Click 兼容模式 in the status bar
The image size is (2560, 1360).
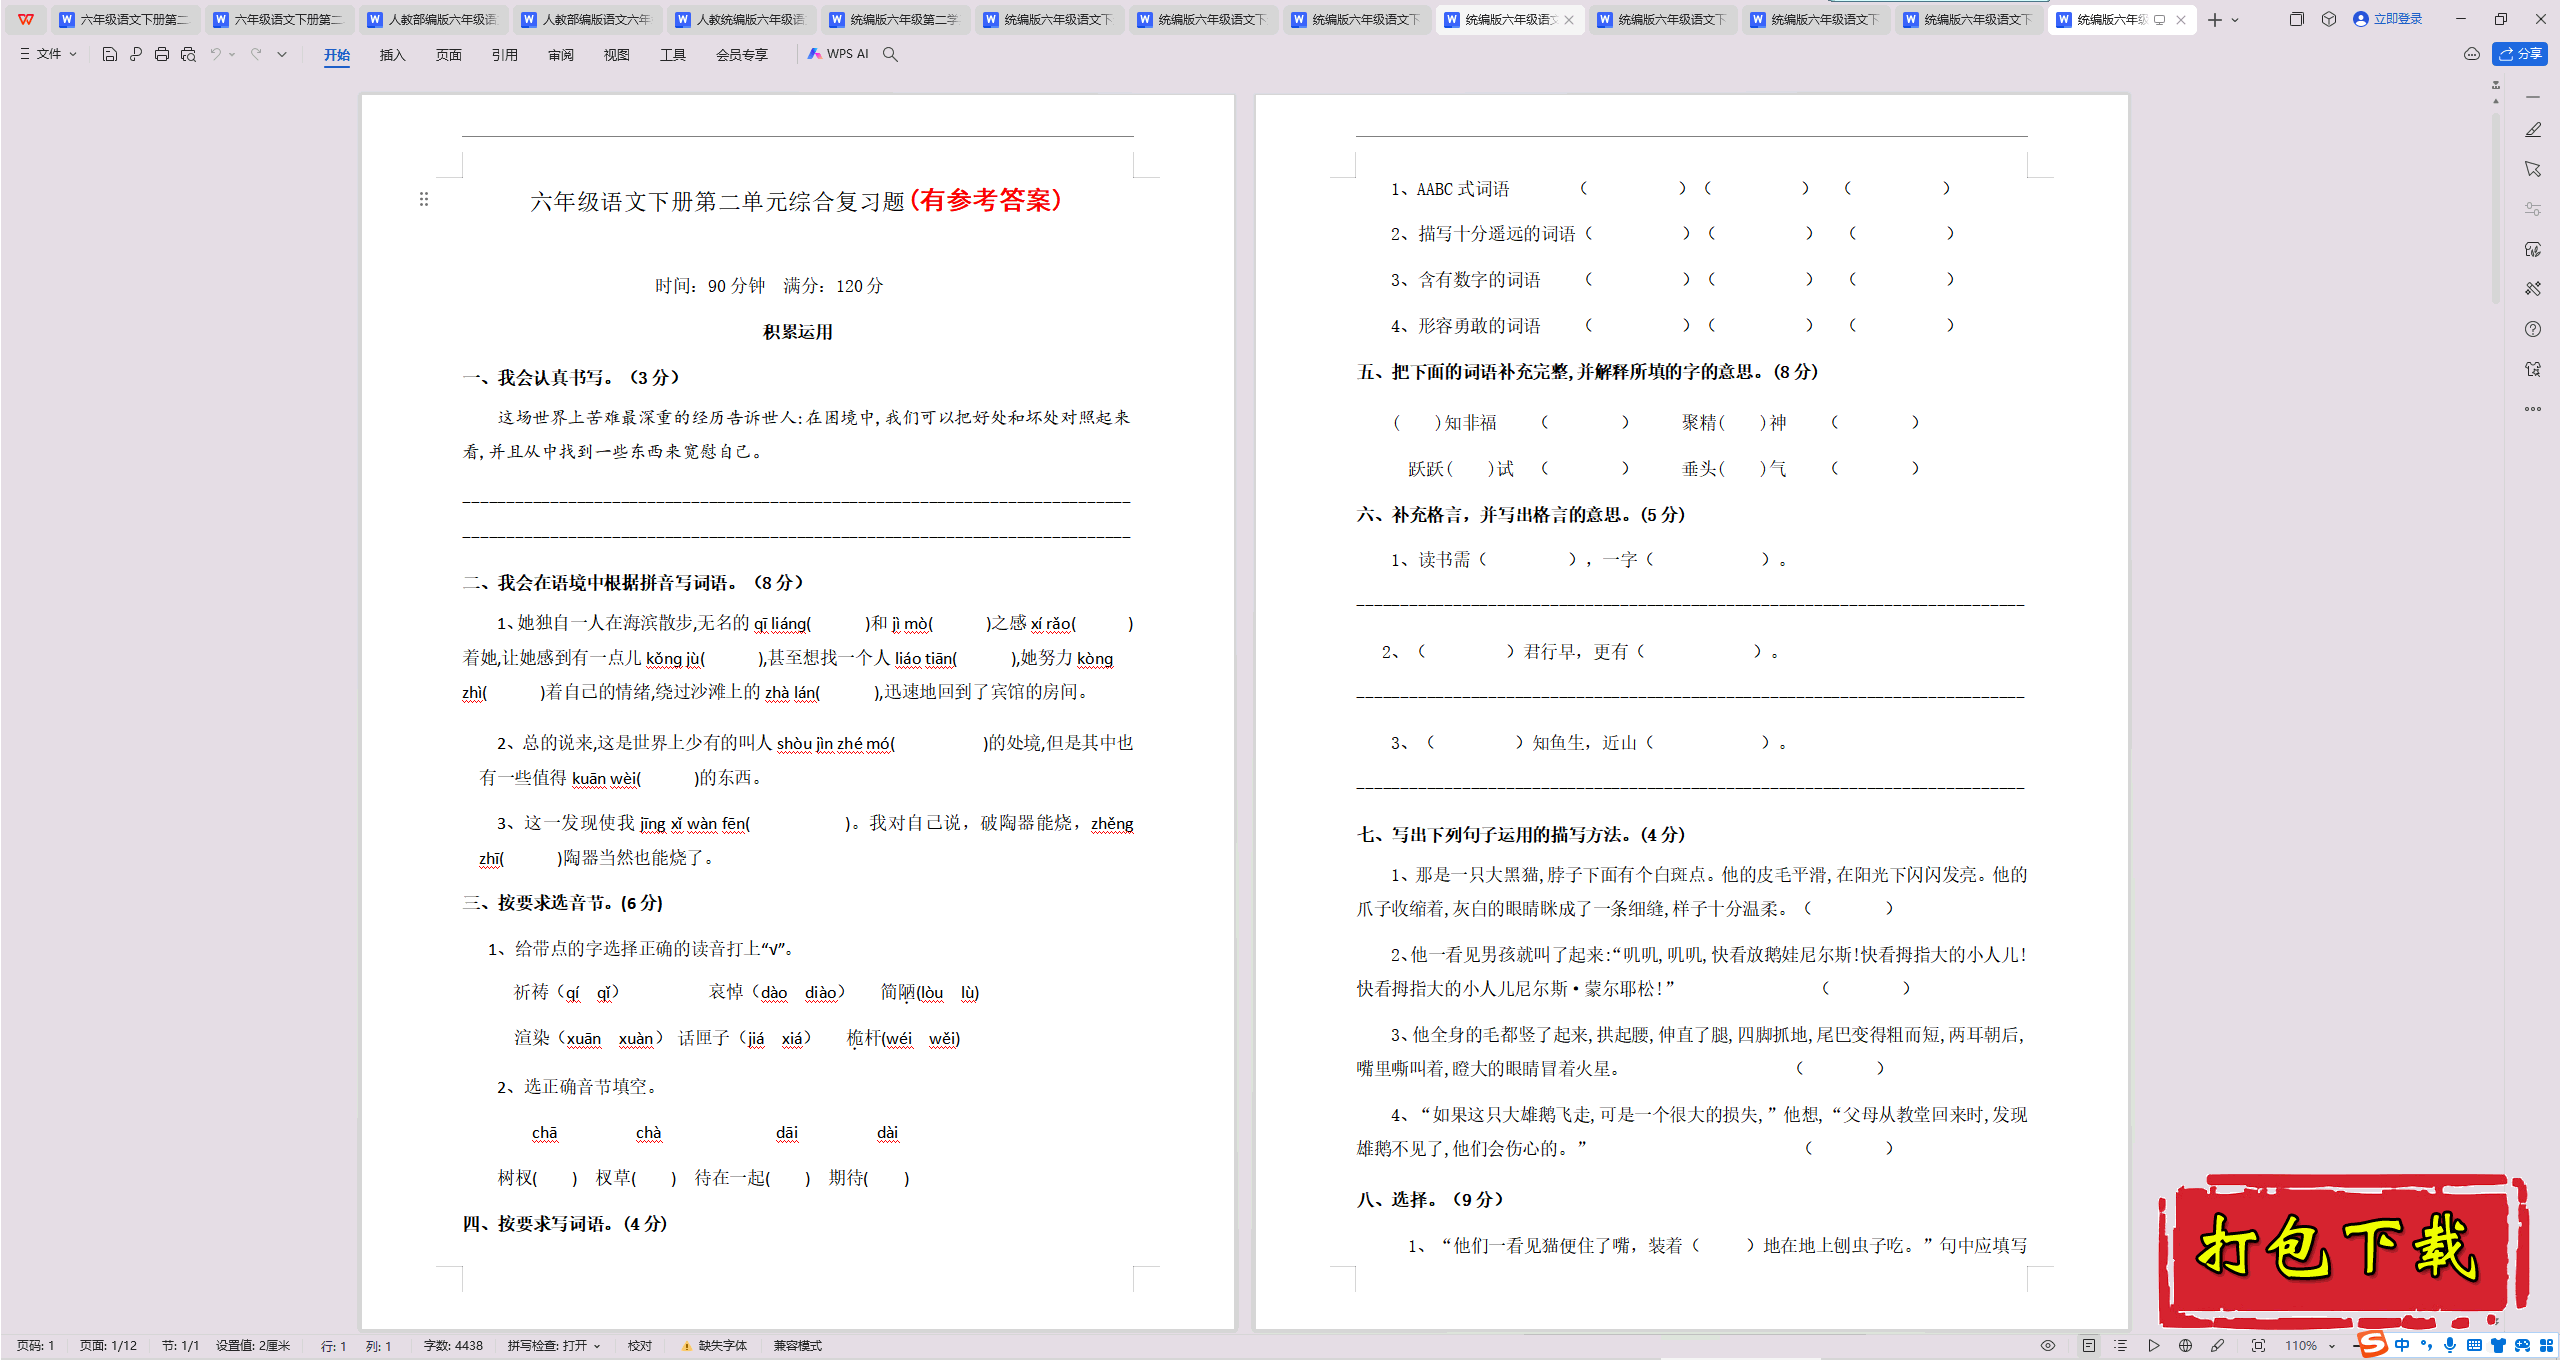(x=798, y=1346)
